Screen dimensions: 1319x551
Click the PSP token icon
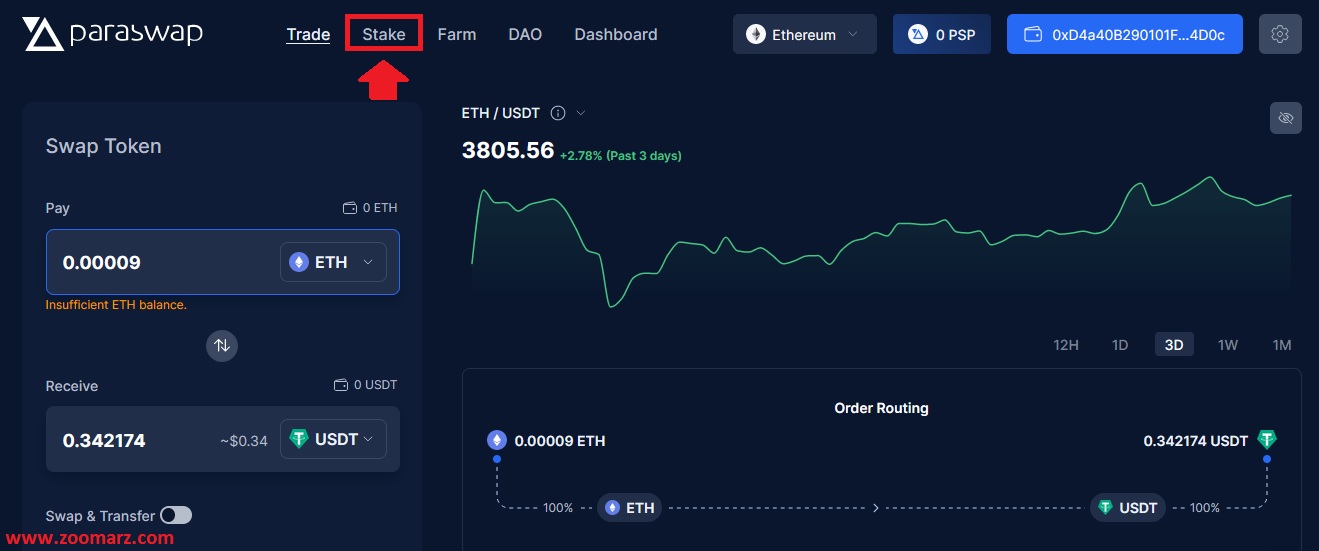coord(917,34)
